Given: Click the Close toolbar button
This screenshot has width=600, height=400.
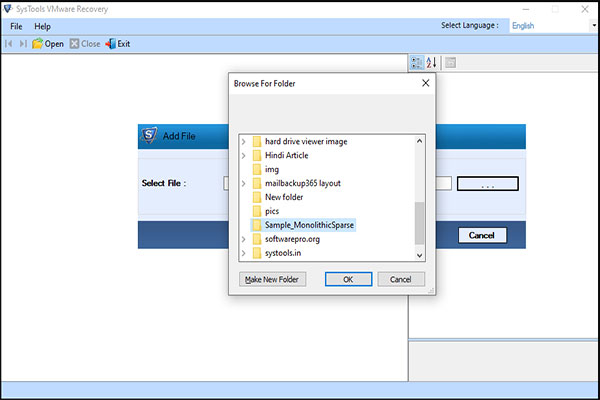Looking at the screenshot, I should [x=85, y=44].
